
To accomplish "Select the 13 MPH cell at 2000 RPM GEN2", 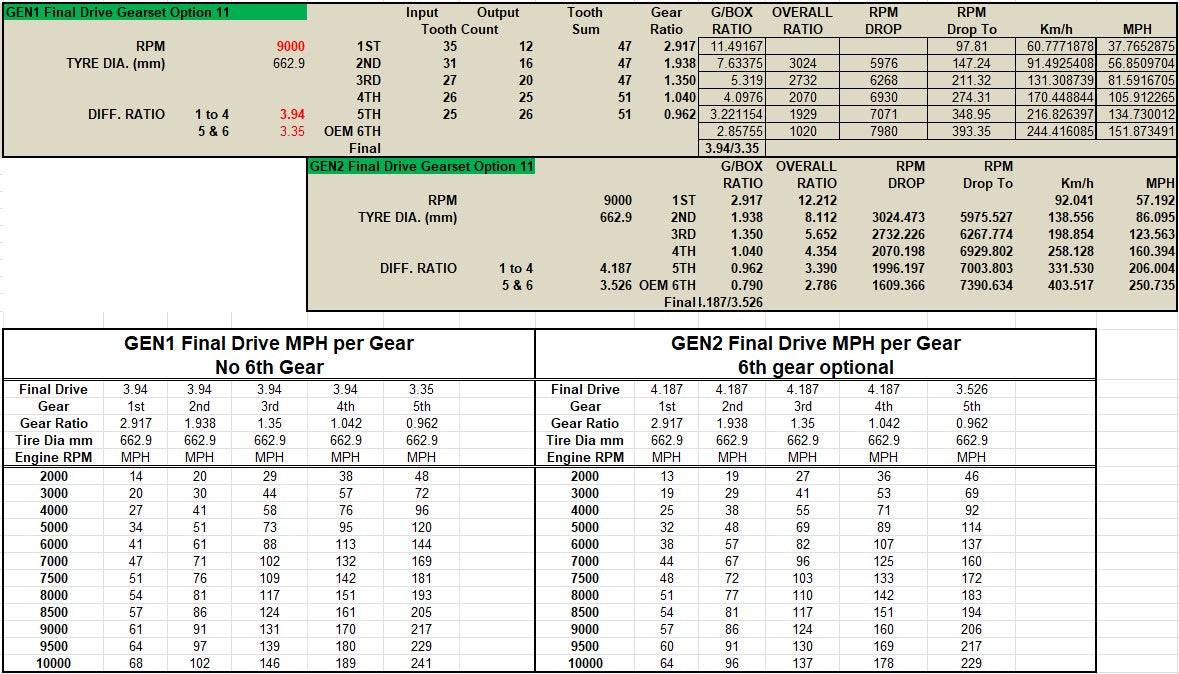I will [x=667, y=476].
